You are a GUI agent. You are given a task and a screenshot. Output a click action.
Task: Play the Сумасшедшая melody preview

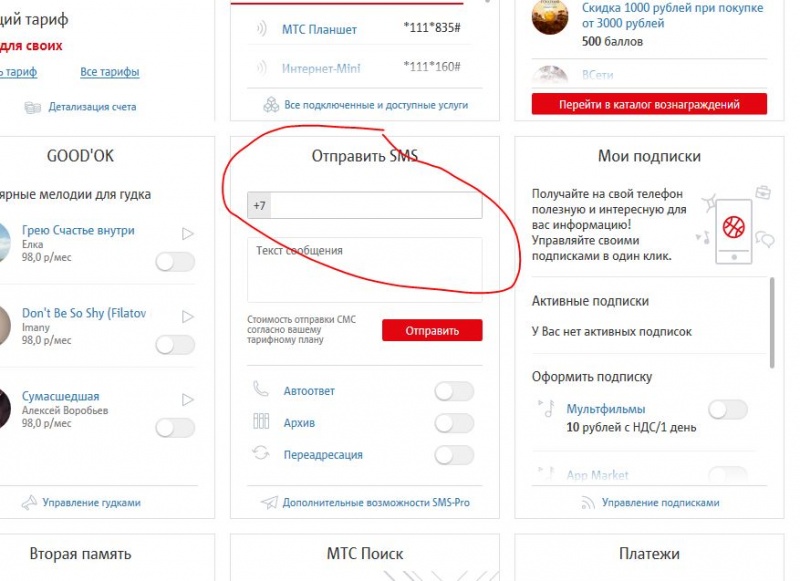pyautogui.click(x=188, y=399)
